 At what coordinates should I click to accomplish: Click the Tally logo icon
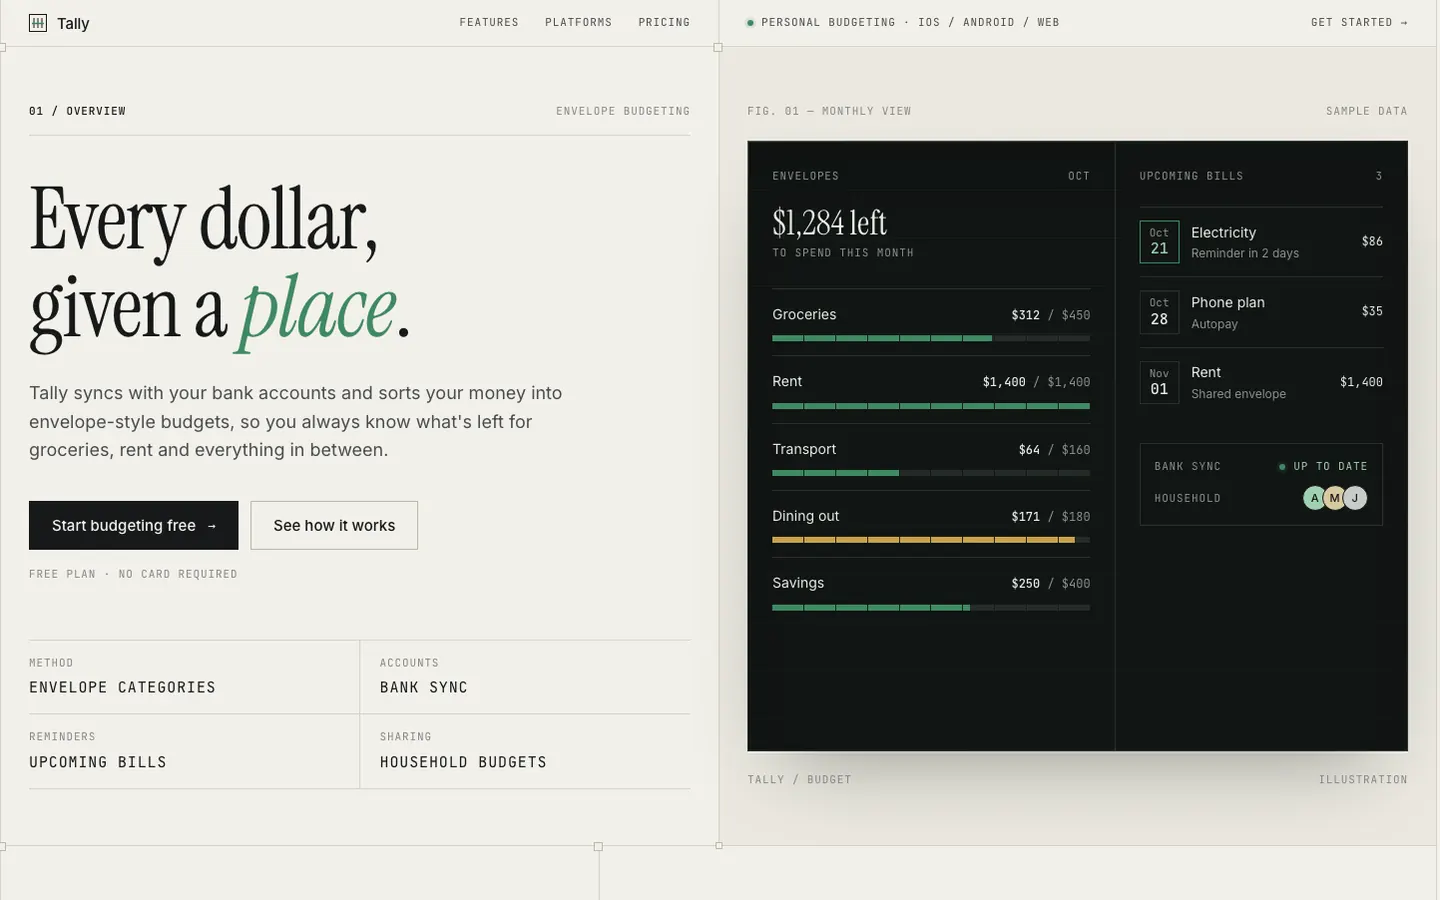pyautogui.click(x=38, y=23)
